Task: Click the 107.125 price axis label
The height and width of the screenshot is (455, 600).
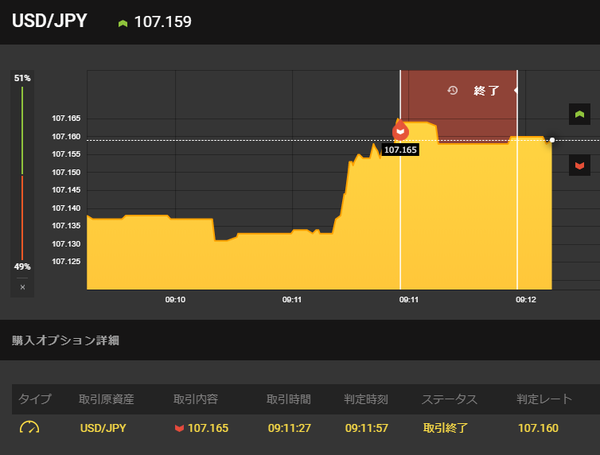Action: [x=66, y=261]
